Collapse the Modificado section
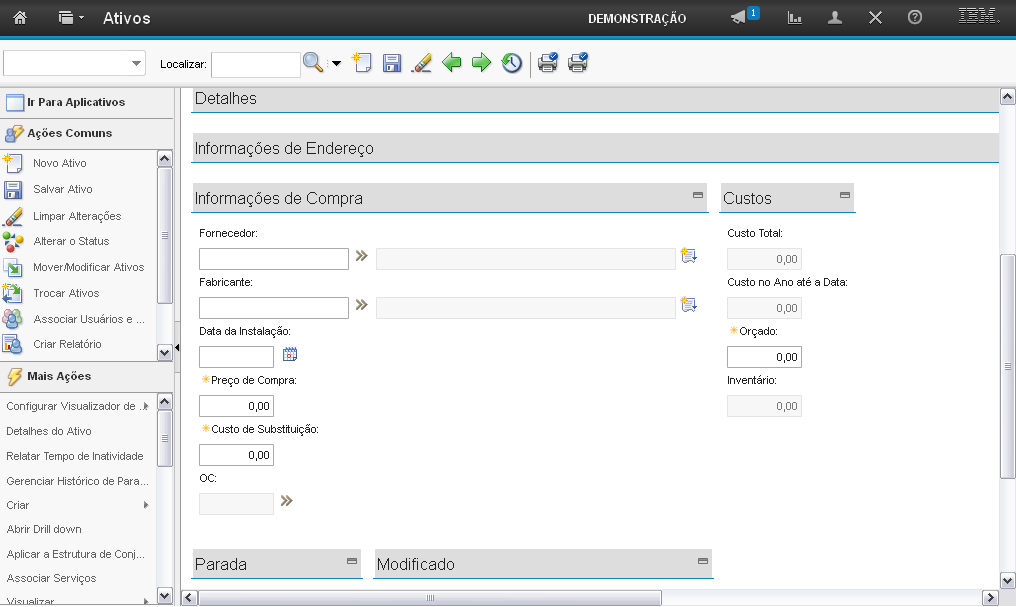 point(702,562)
